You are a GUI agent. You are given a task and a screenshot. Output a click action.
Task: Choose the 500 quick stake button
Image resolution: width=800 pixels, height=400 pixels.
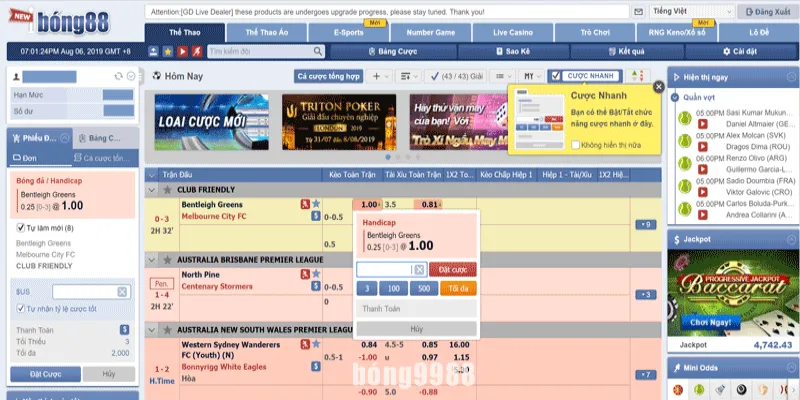(424, 288)
